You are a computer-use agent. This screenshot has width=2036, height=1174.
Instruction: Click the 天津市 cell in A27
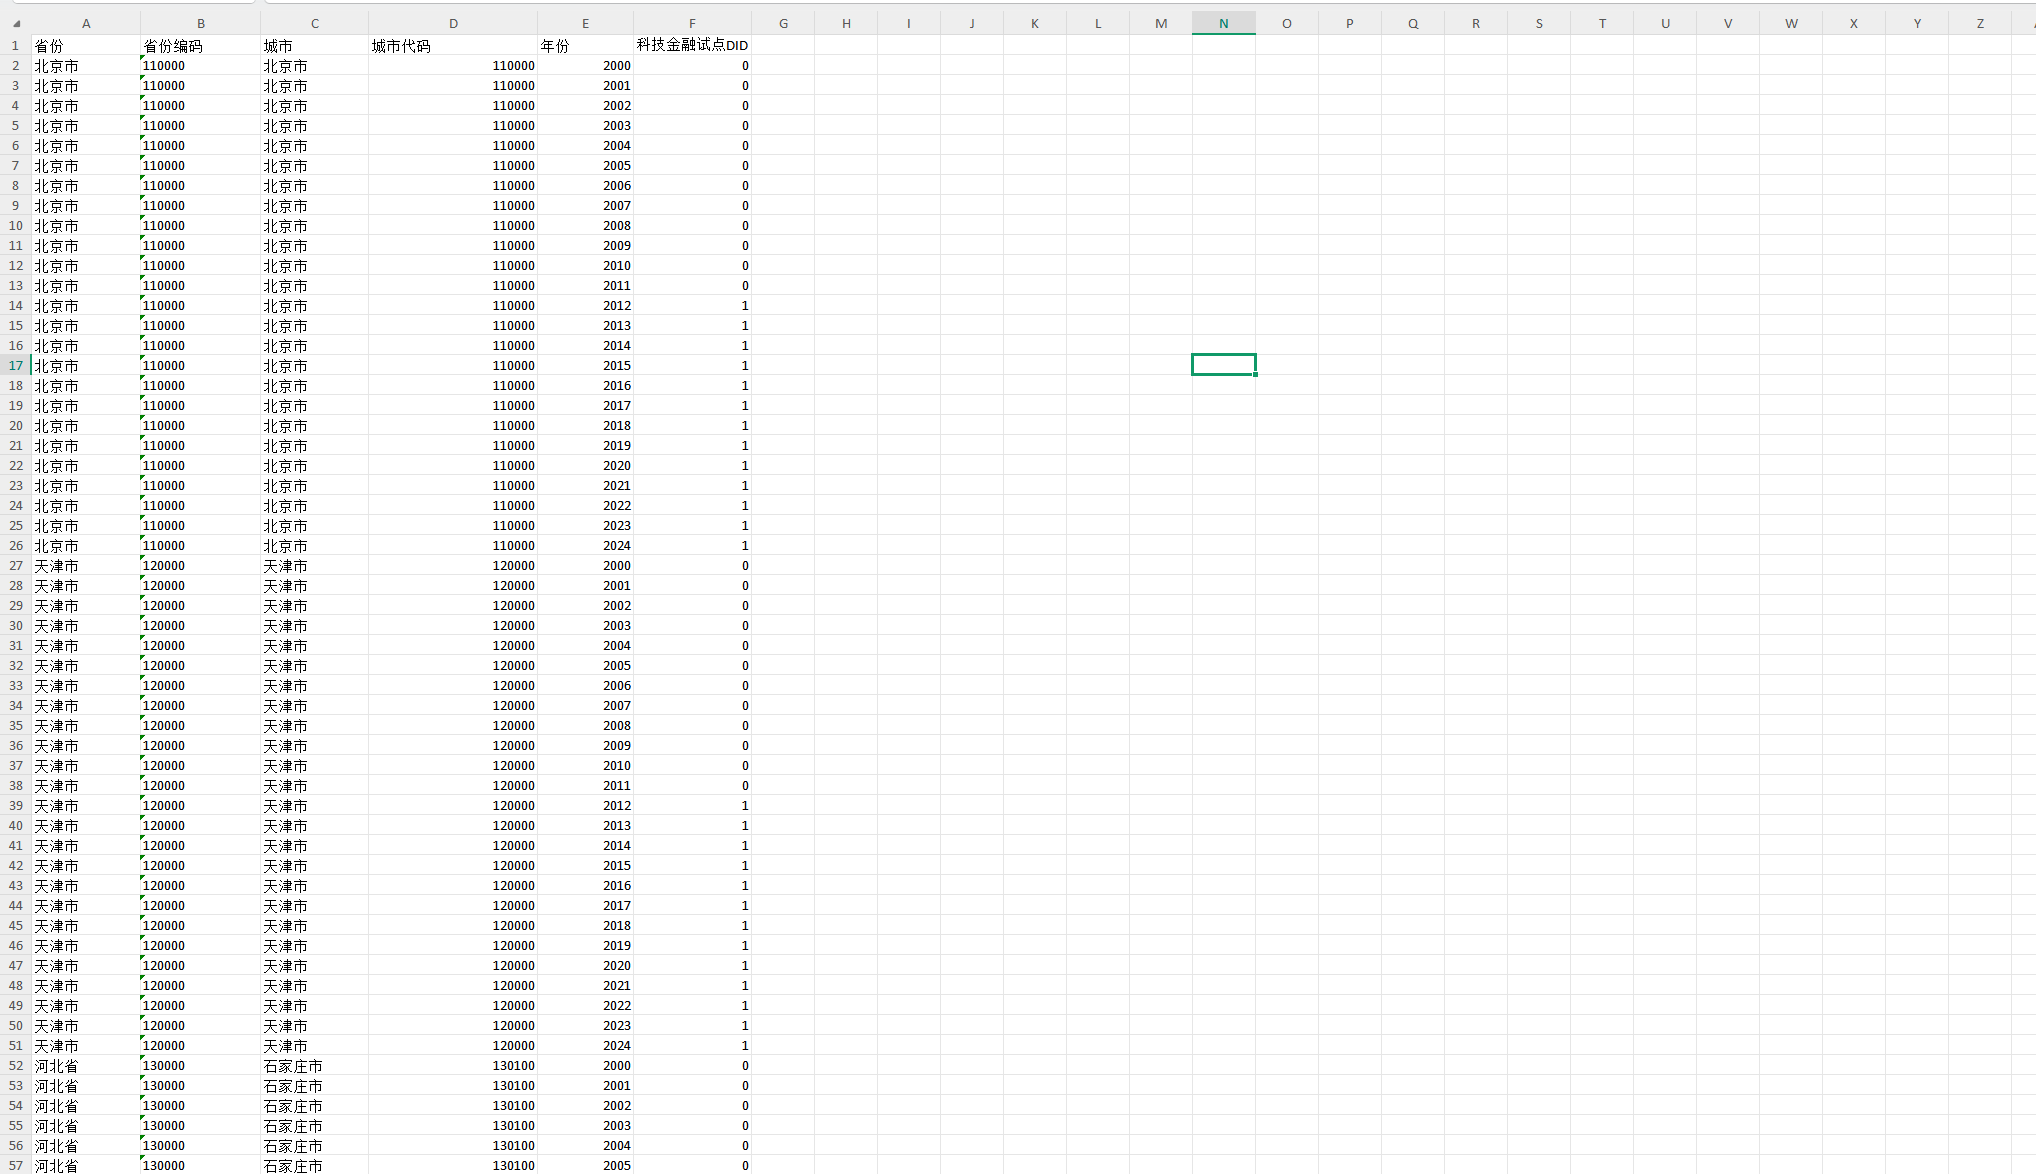57,566
